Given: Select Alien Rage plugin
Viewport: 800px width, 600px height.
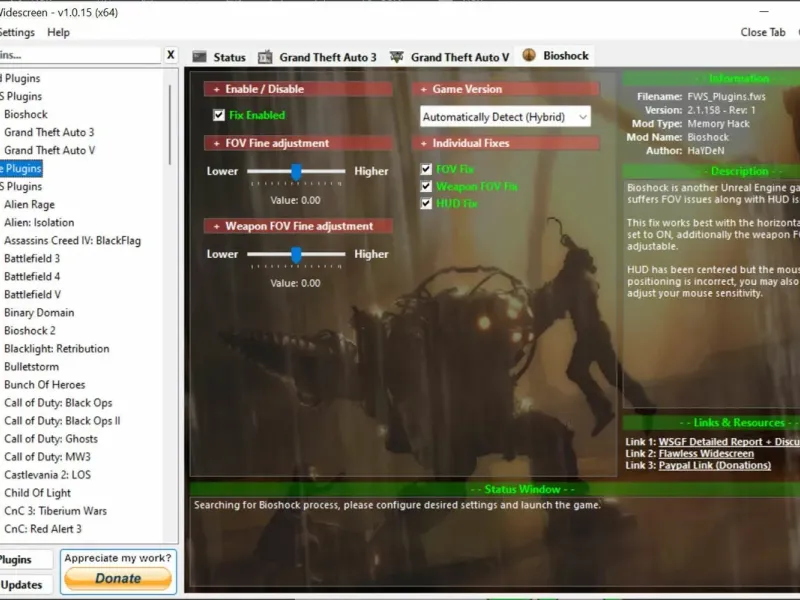Looking at the screenshot, I should coord(29,205).
